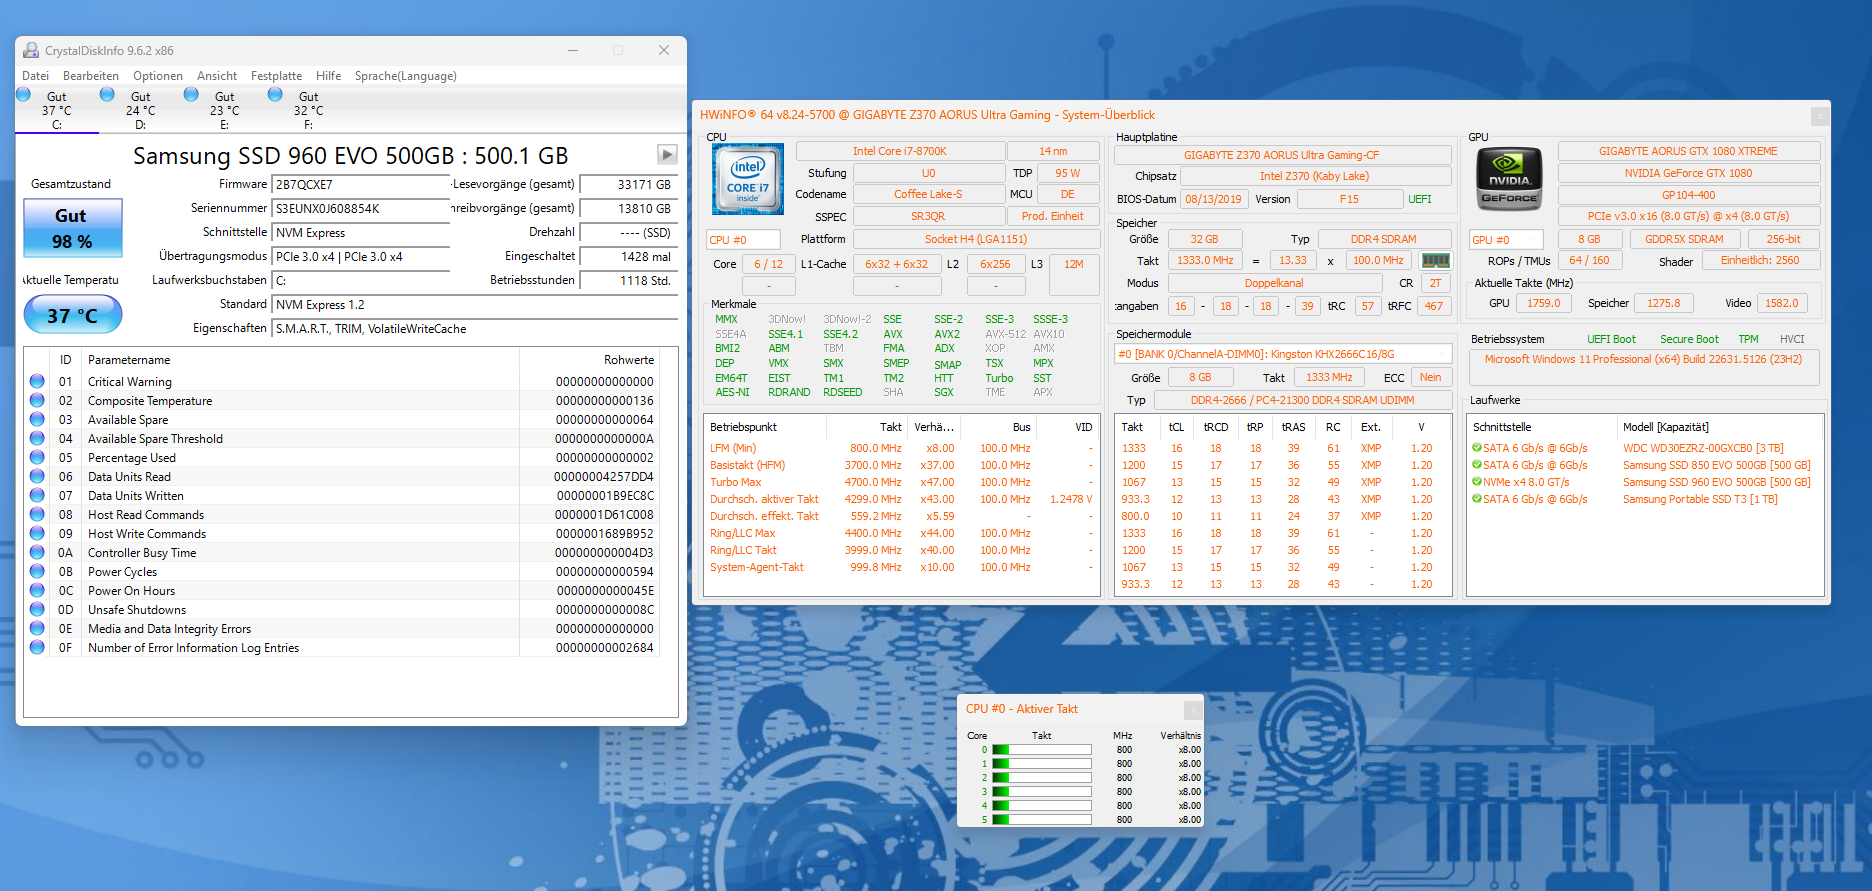Open the Bearbeiten menu

91,76
